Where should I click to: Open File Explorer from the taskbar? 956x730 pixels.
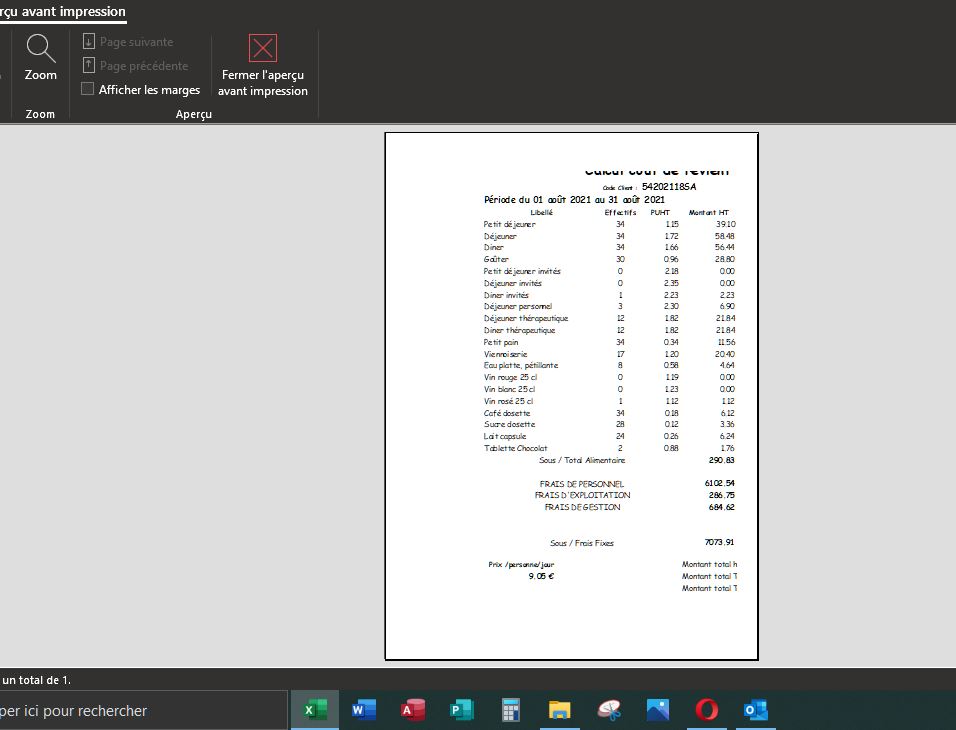560,710
